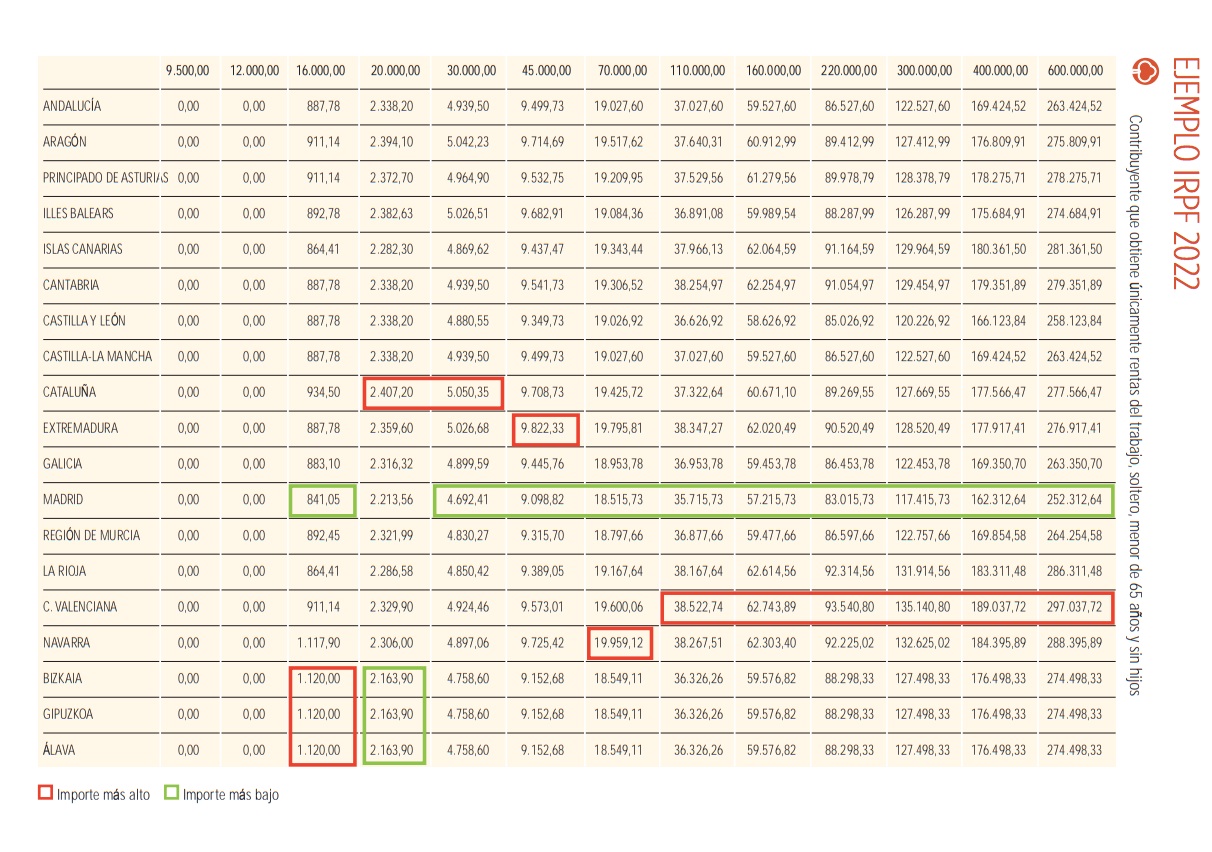
Task: Click the green 'Importe más bajo' legend square
Action: click(x=171, y=794)
